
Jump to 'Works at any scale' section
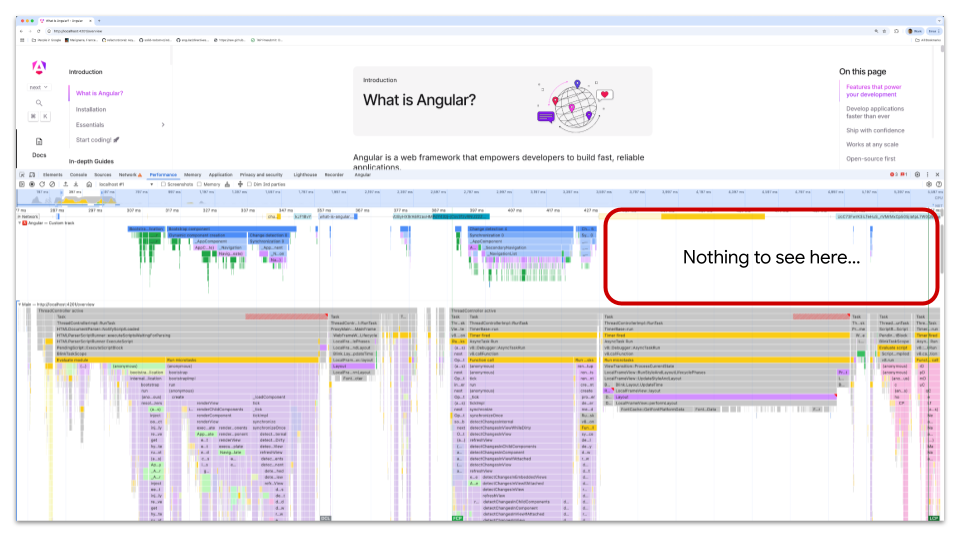pos(872,144)
